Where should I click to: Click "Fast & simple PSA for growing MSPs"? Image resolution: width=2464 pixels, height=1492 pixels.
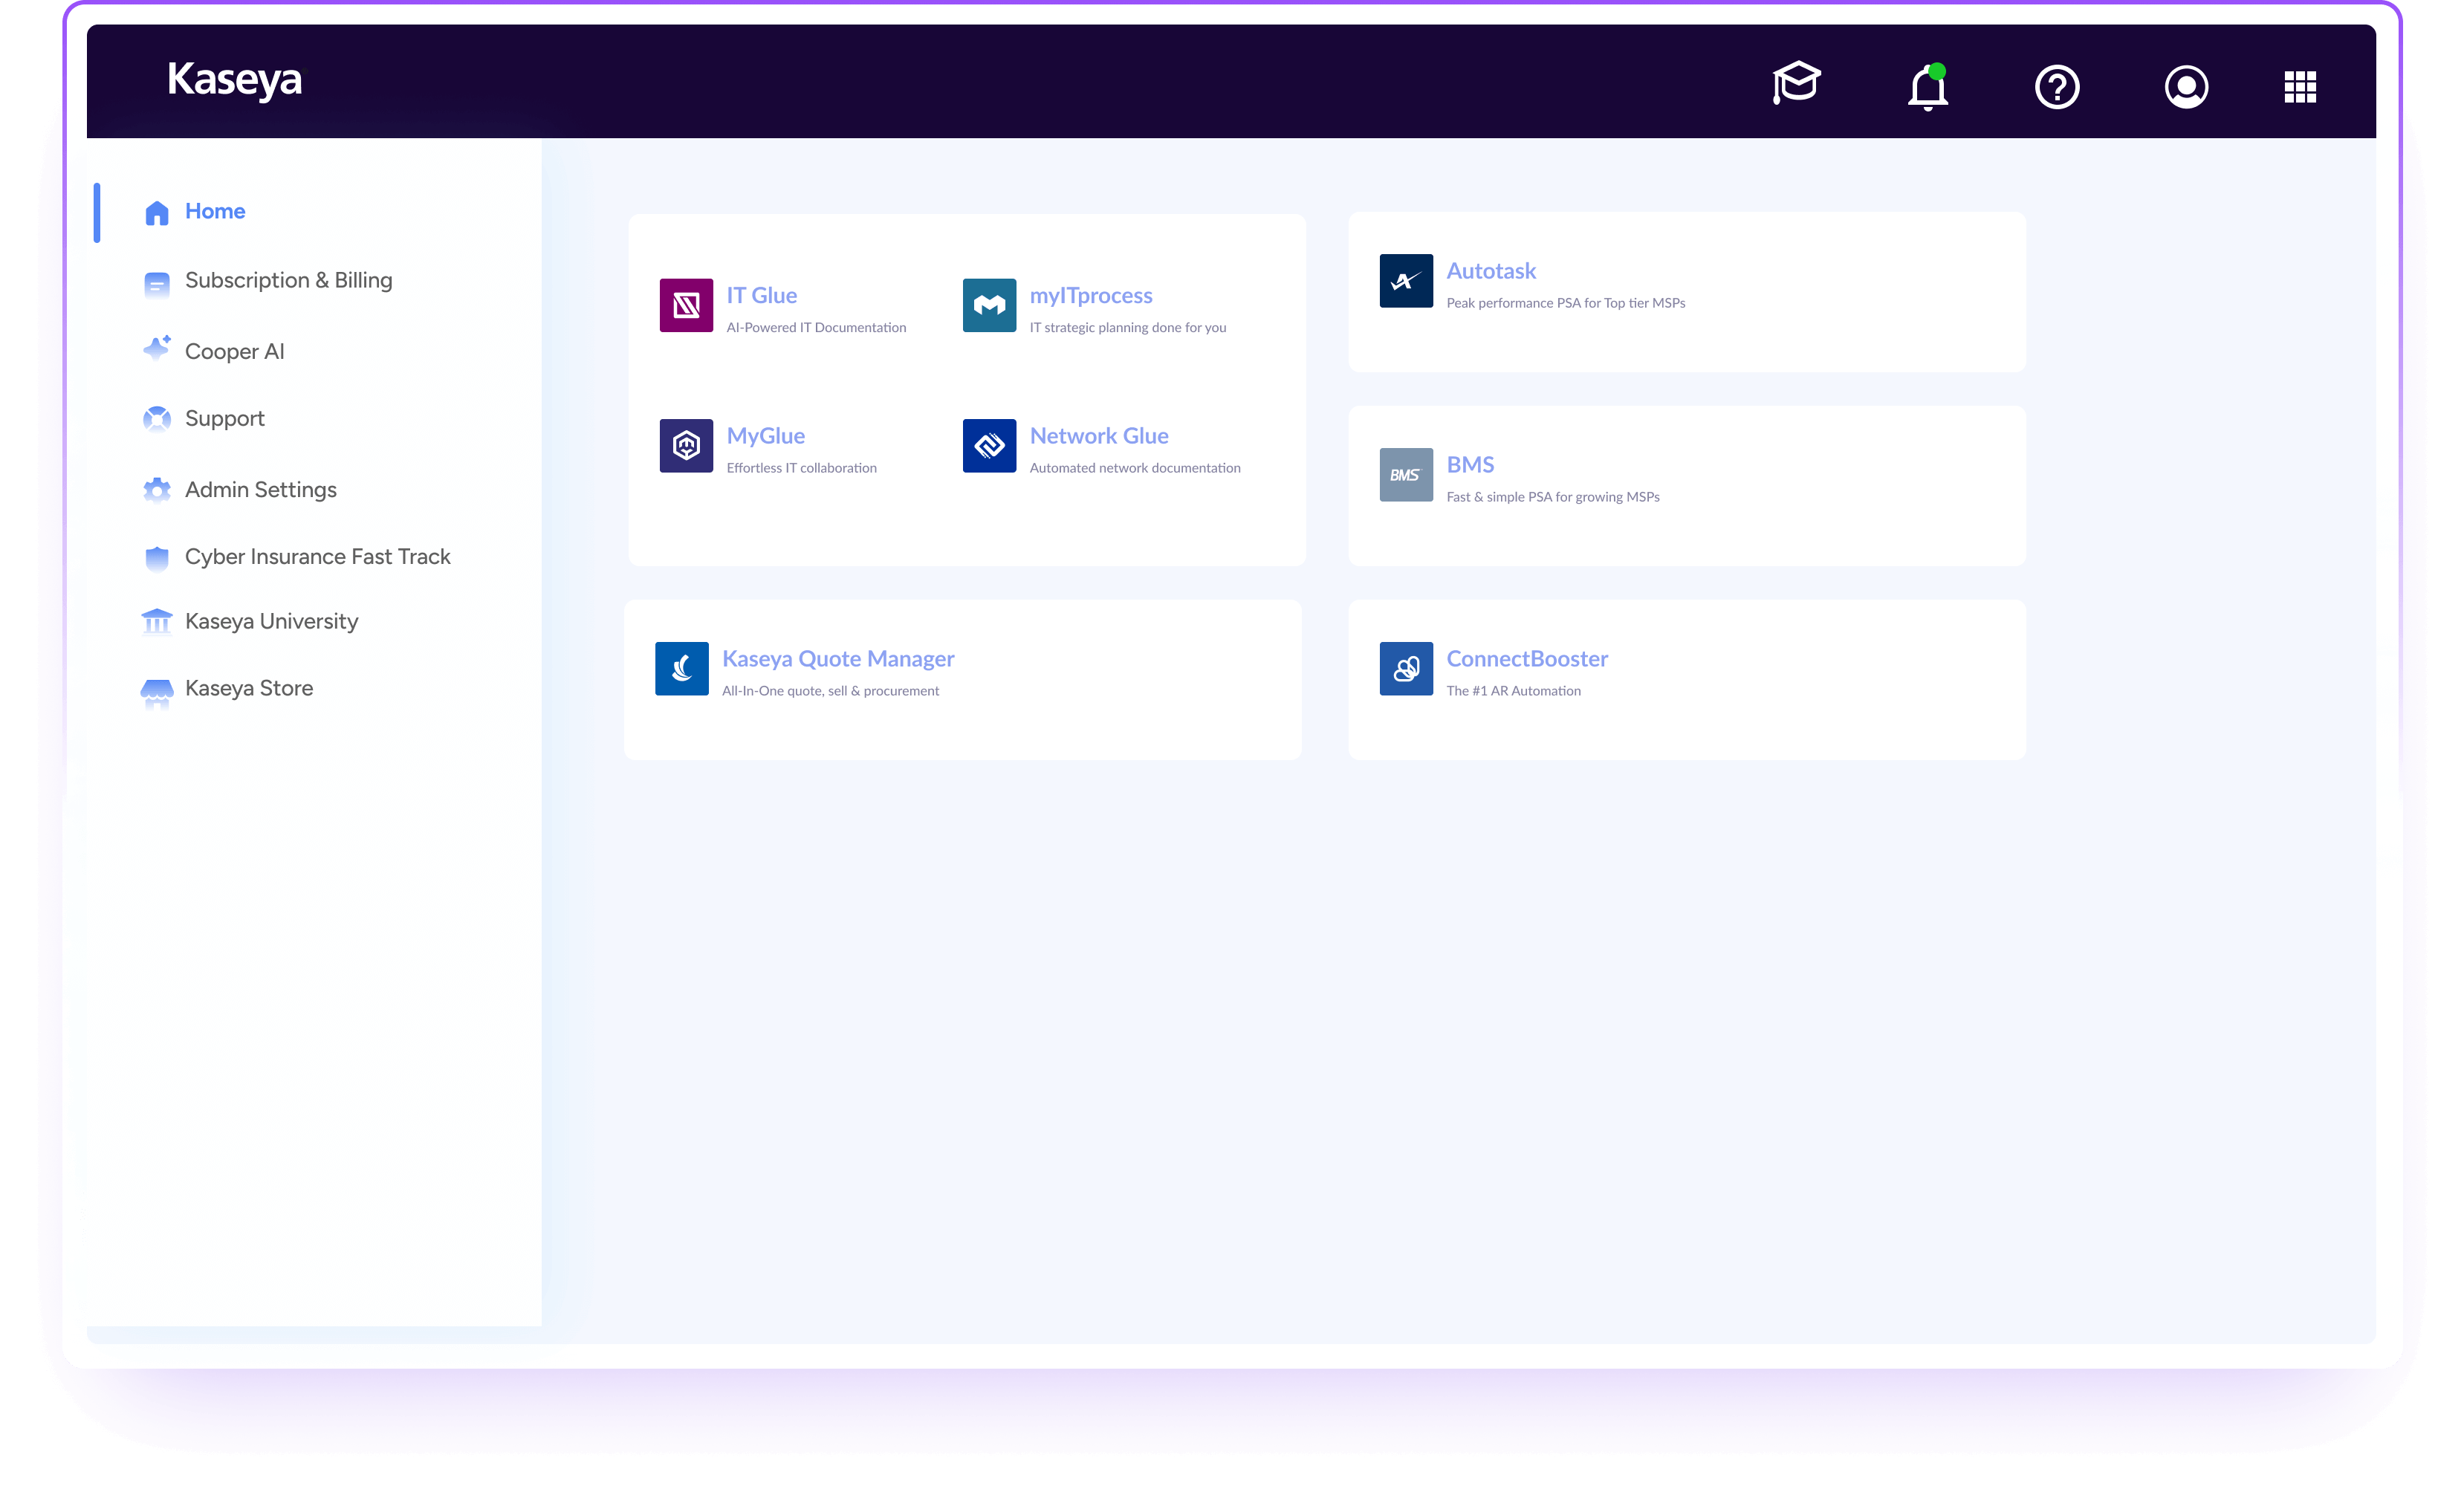1553,497
